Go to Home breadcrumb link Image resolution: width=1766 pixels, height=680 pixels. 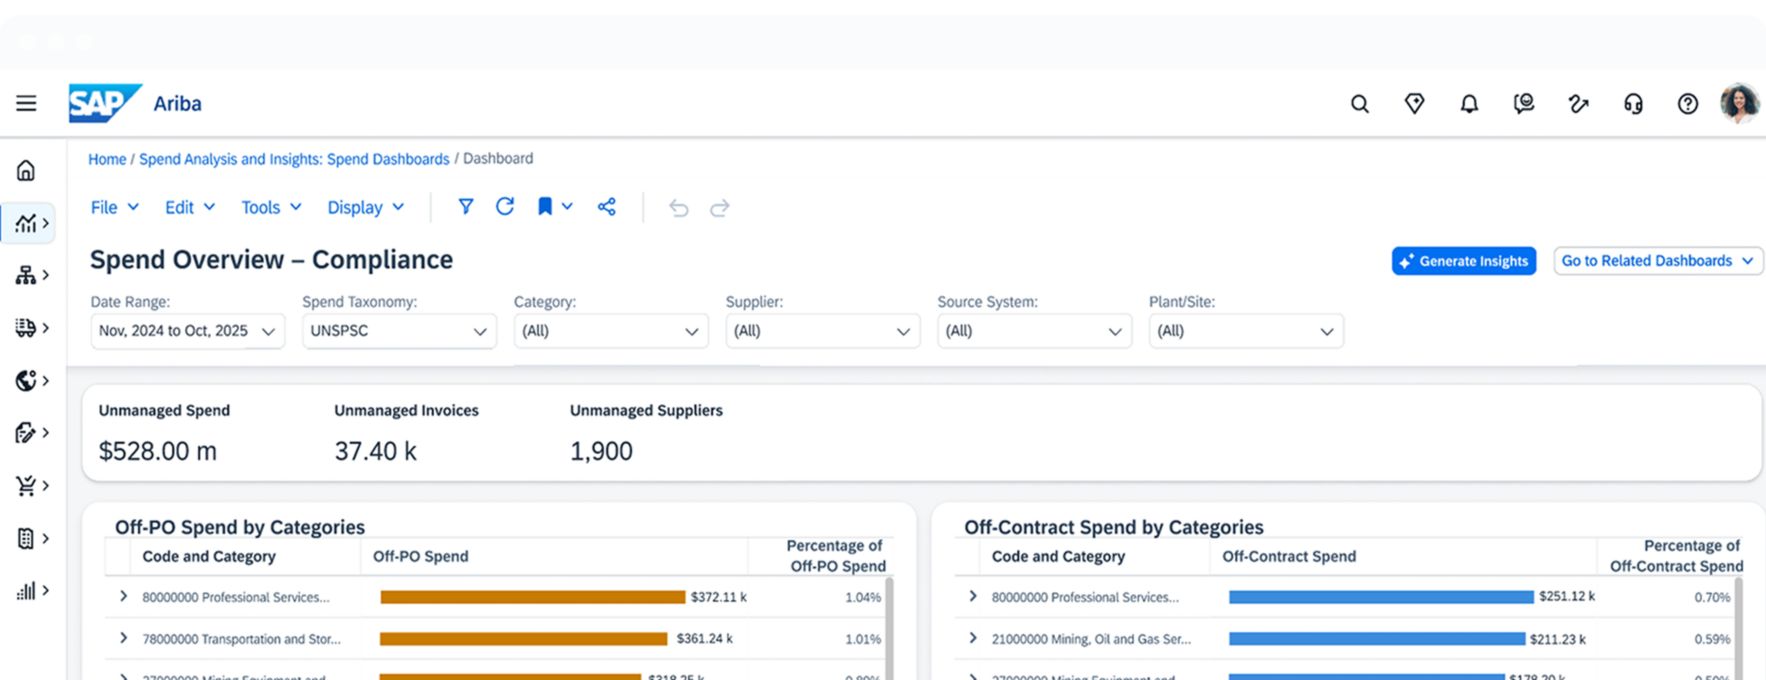[107, 159]
